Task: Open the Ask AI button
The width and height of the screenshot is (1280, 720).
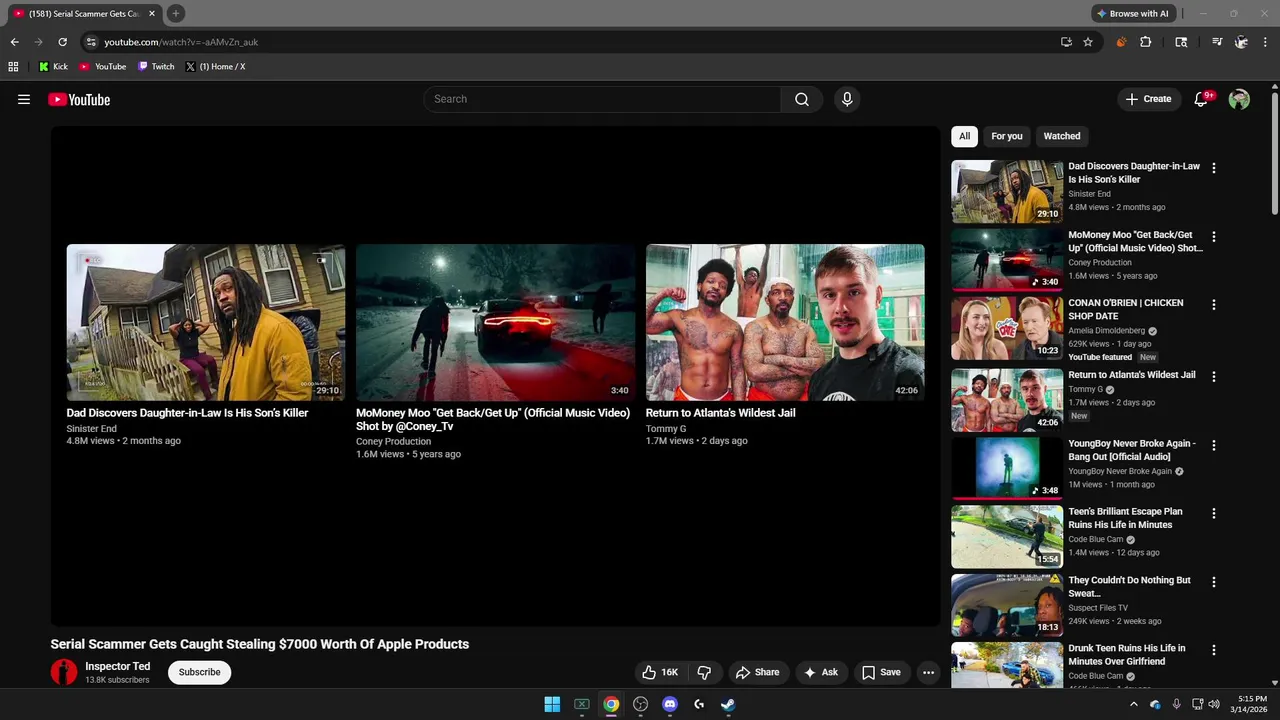Action: pos(820,672)
